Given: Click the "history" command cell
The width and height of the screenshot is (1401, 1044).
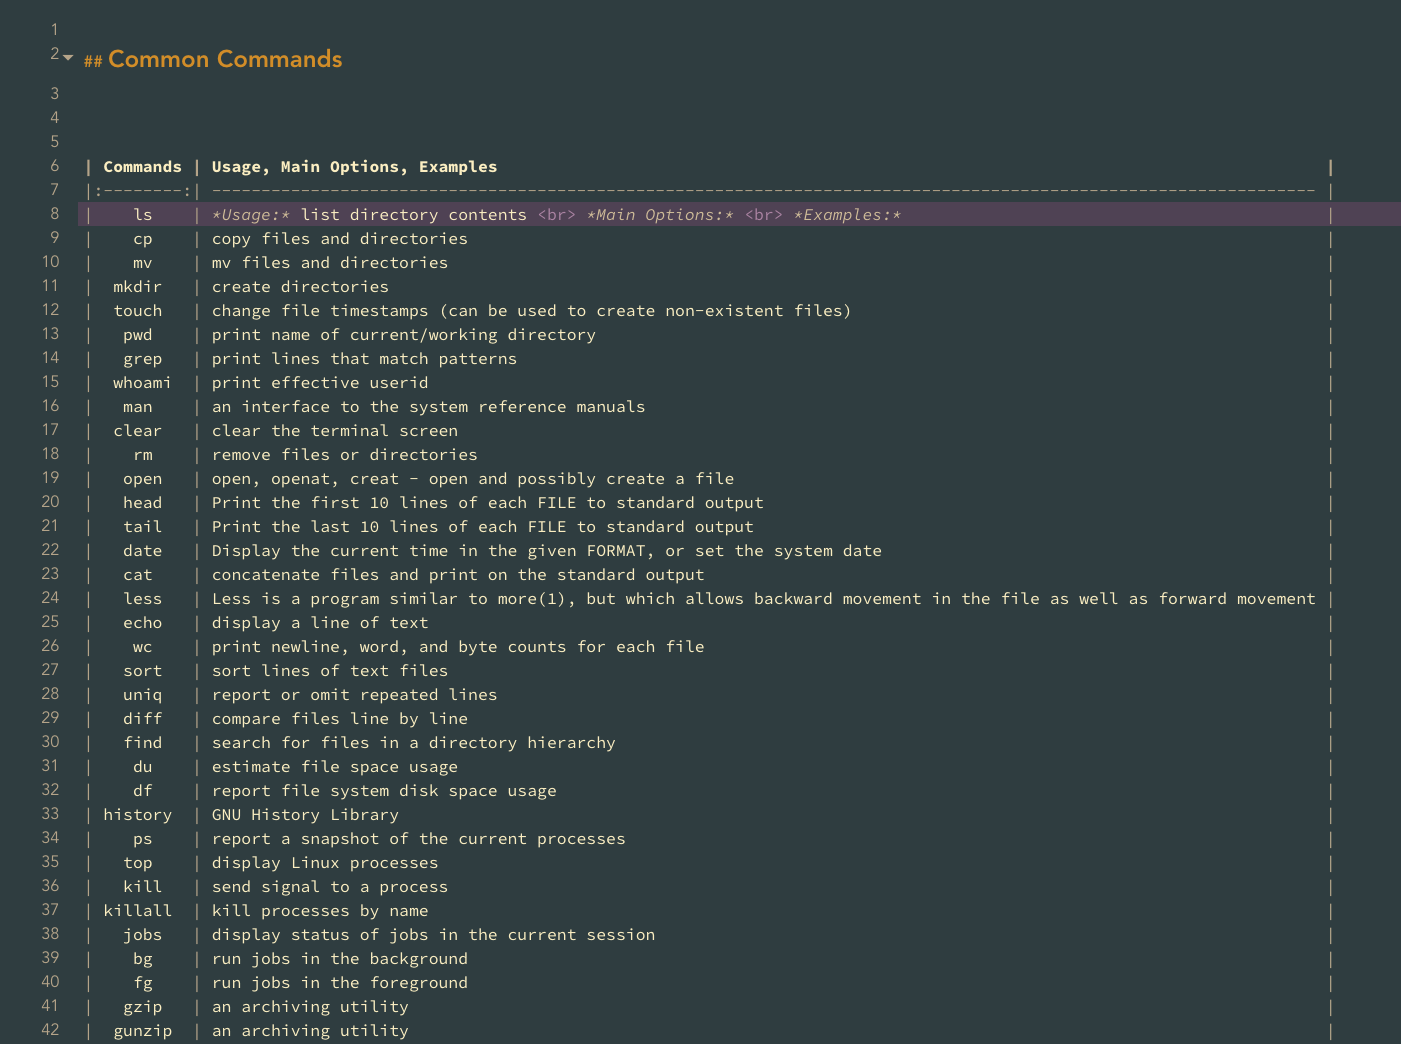Looking at the screenshot, I should [x=138, y=815].
